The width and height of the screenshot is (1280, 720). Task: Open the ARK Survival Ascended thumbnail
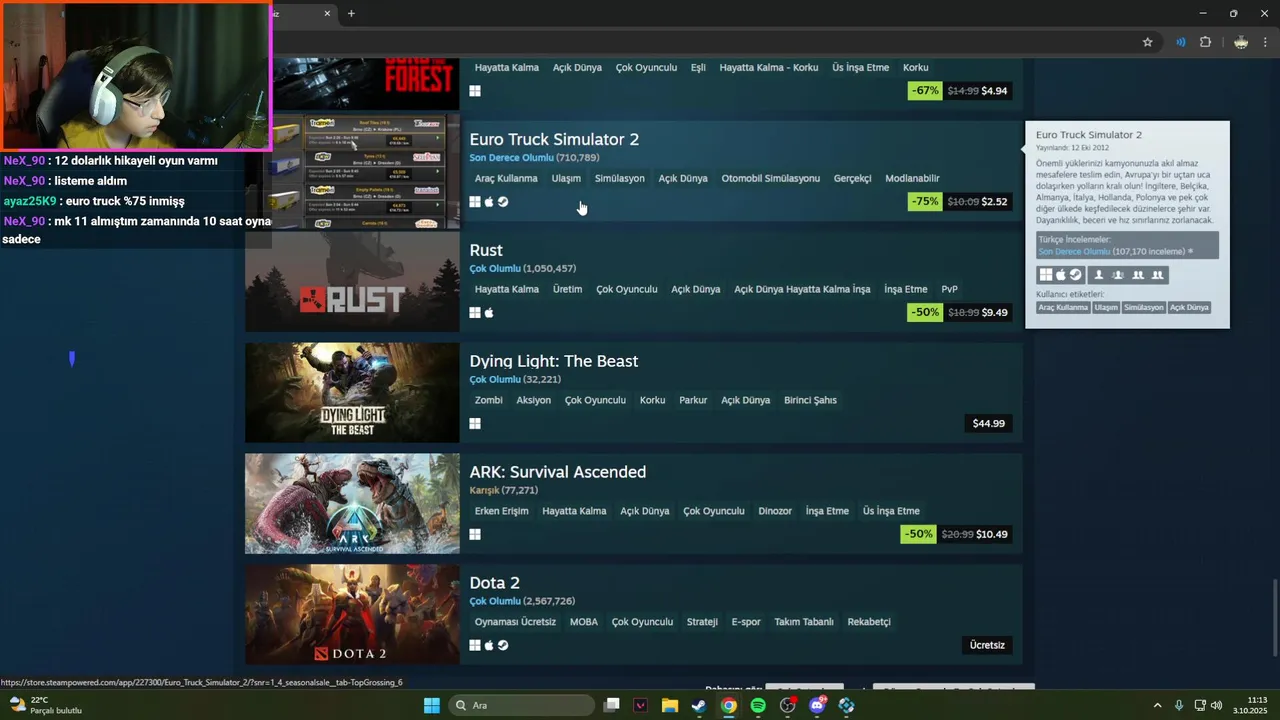[352, 504]
